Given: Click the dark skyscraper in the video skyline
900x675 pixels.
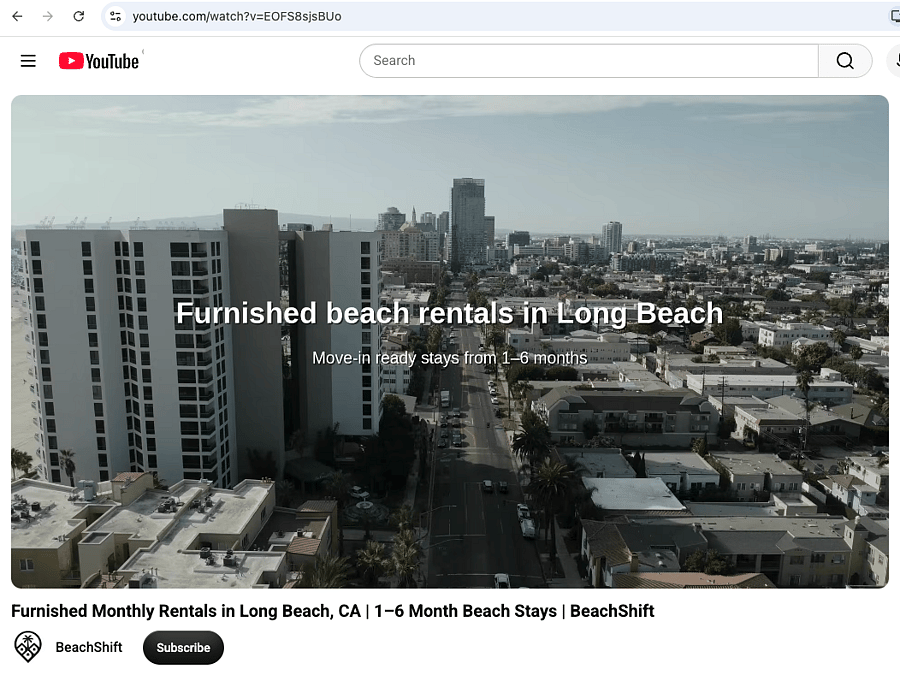Looking at the screenshot, I should pos(468,223).
